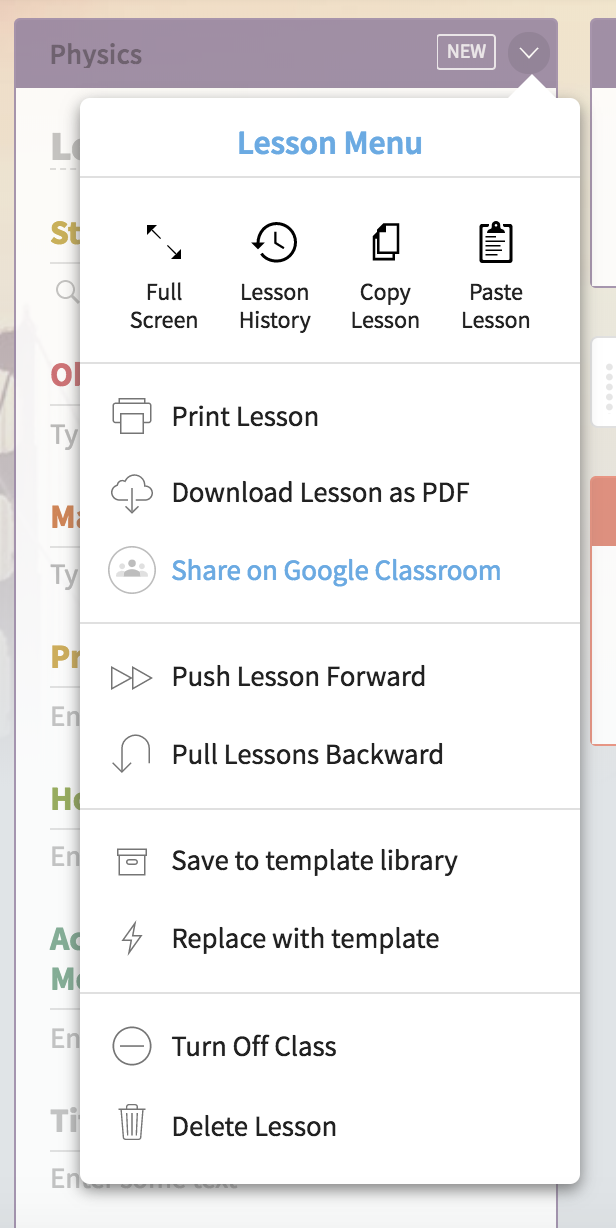Click the lightning bolt template icon
The width and height of the screenshot is (616, 1228).
132,939
